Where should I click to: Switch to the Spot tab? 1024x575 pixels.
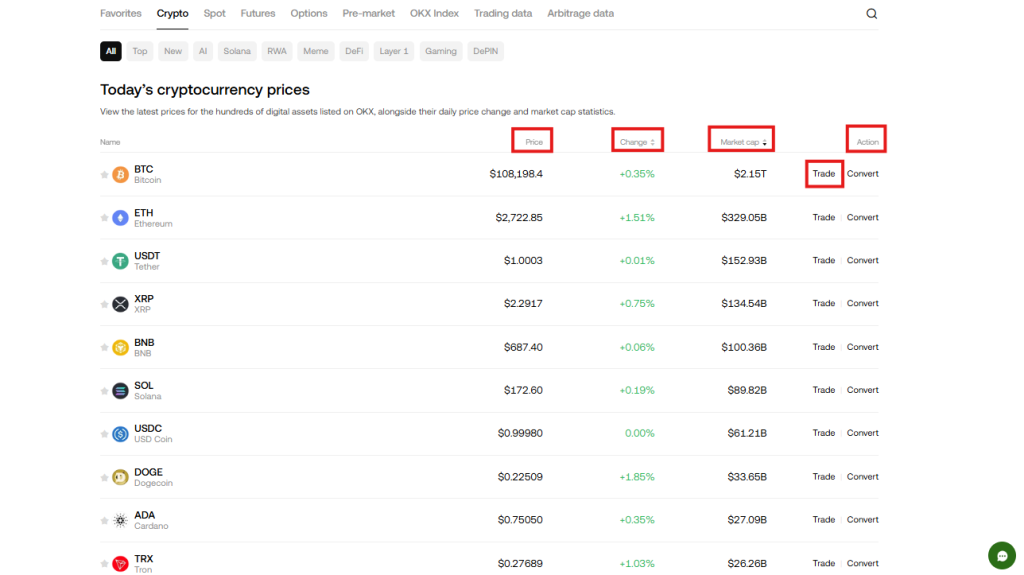[214, 13]
